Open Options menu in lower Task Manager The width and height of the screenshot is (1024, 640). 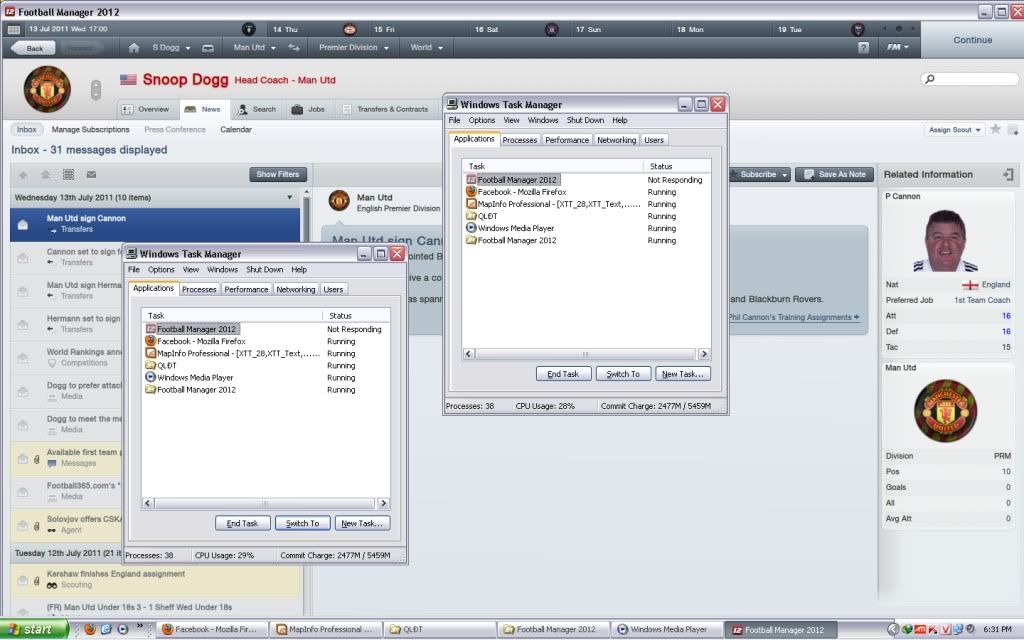(161, 270)
